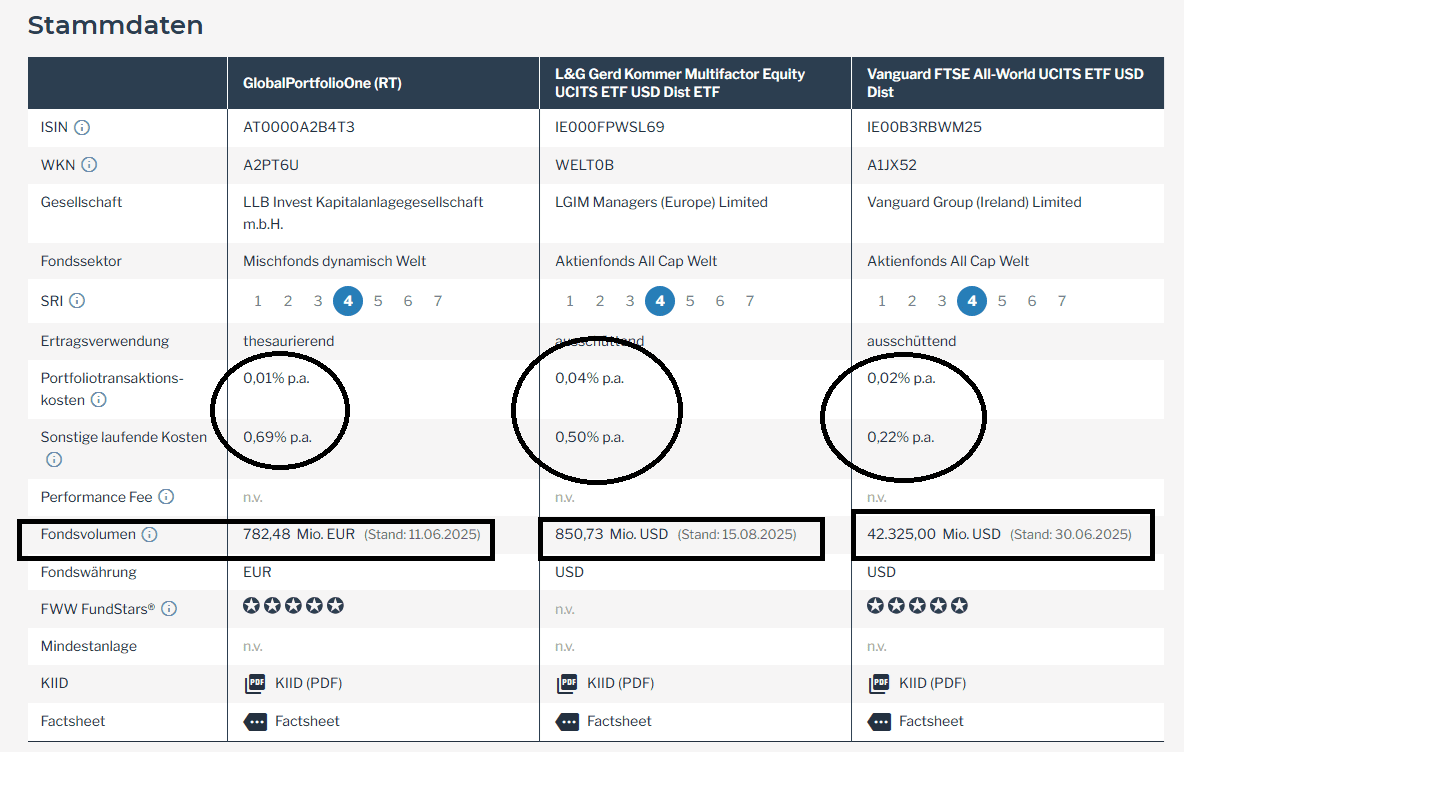
Task: Open KIID (PDF) link for L&G Gerd Kommer ETF
Action: 620,684
